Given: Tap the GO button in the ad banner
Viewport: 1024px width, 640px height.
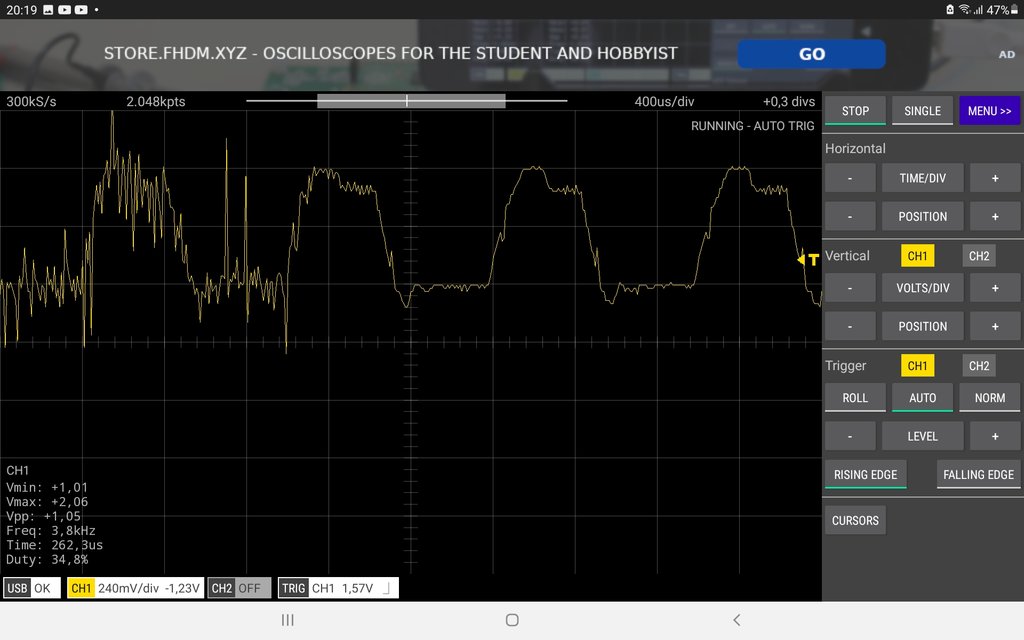Looking at the screenshot, I should pos(812,54).
